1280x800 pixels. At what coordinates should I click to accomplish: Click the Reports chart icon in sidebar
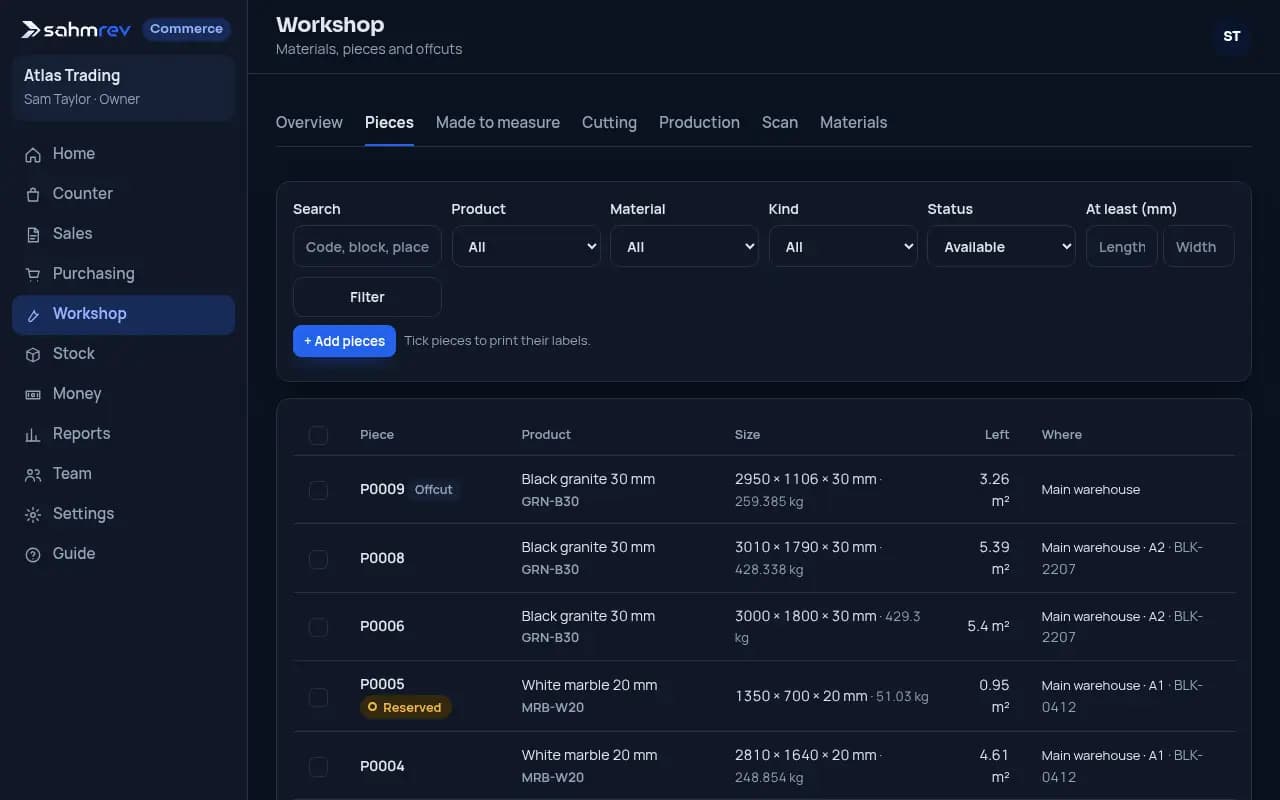(x=33, y=434)
